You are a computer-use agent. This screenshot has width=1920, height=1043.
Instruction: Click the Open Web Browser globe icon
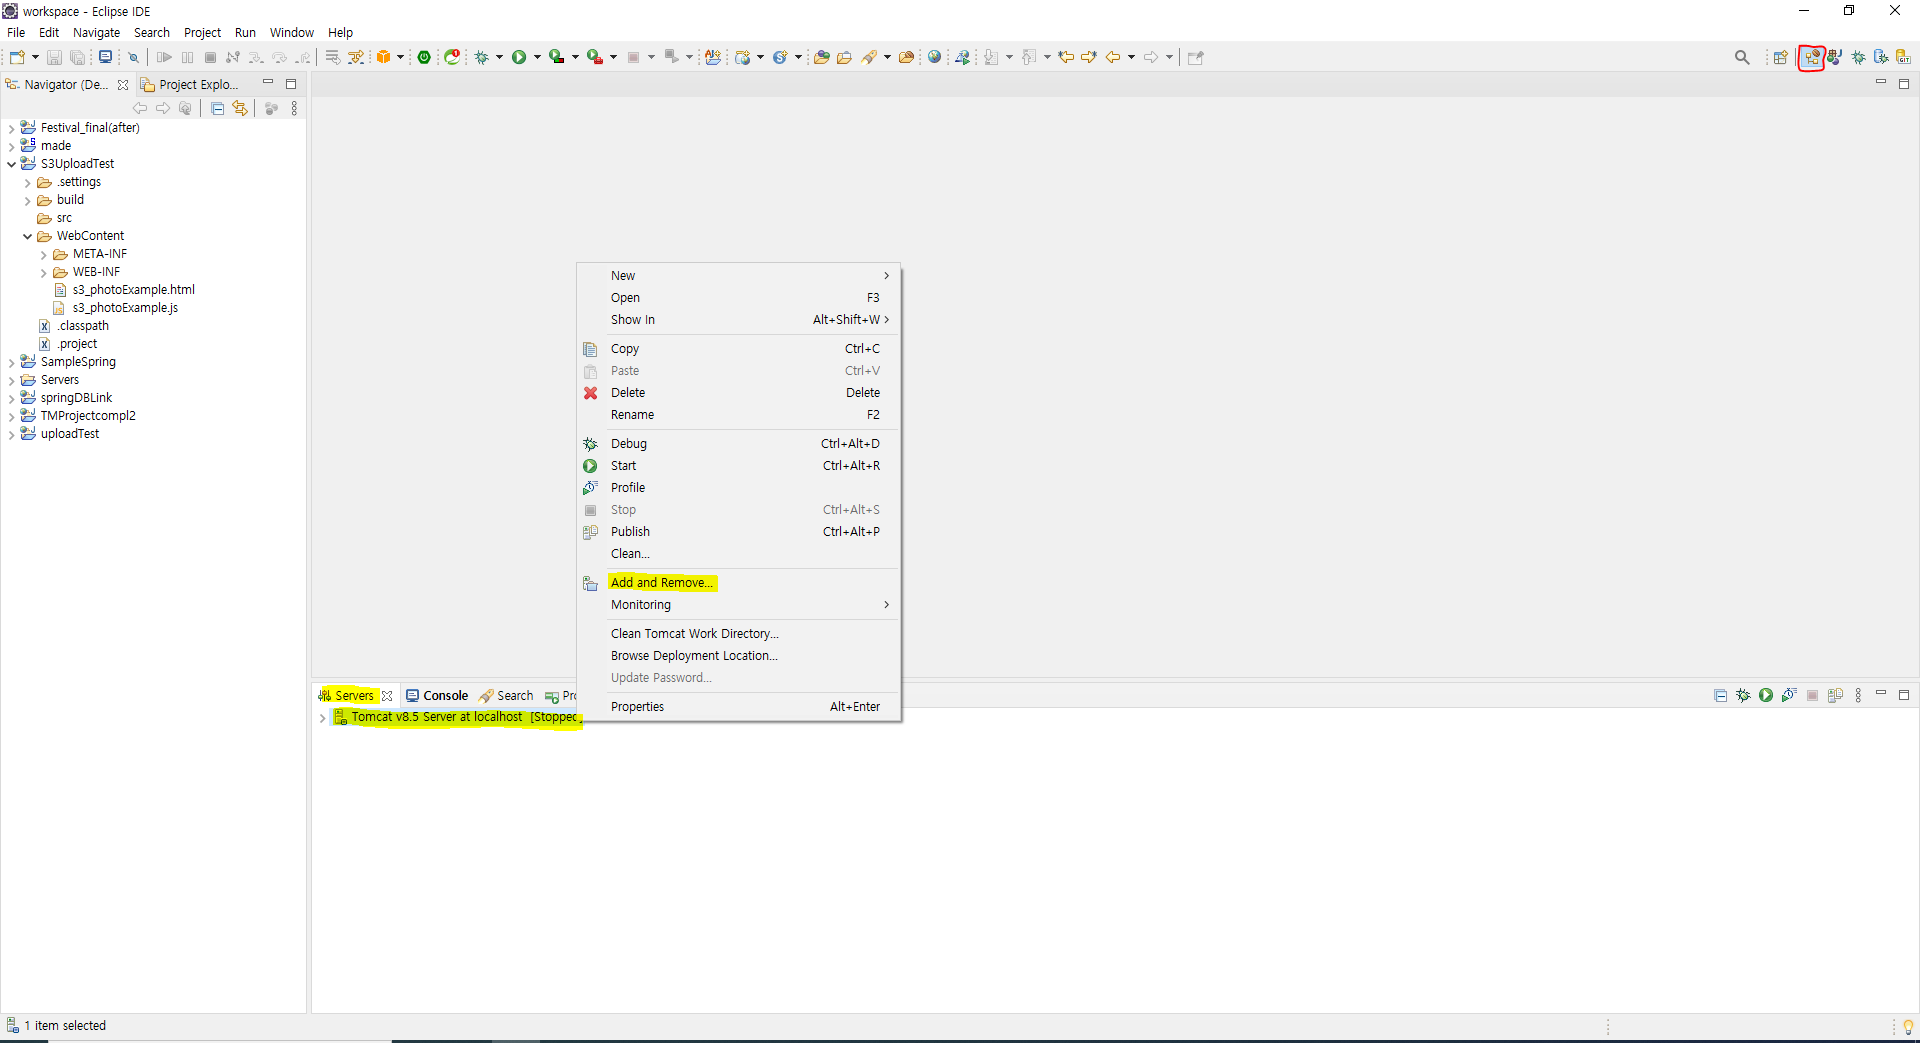(x=935, y=57)
